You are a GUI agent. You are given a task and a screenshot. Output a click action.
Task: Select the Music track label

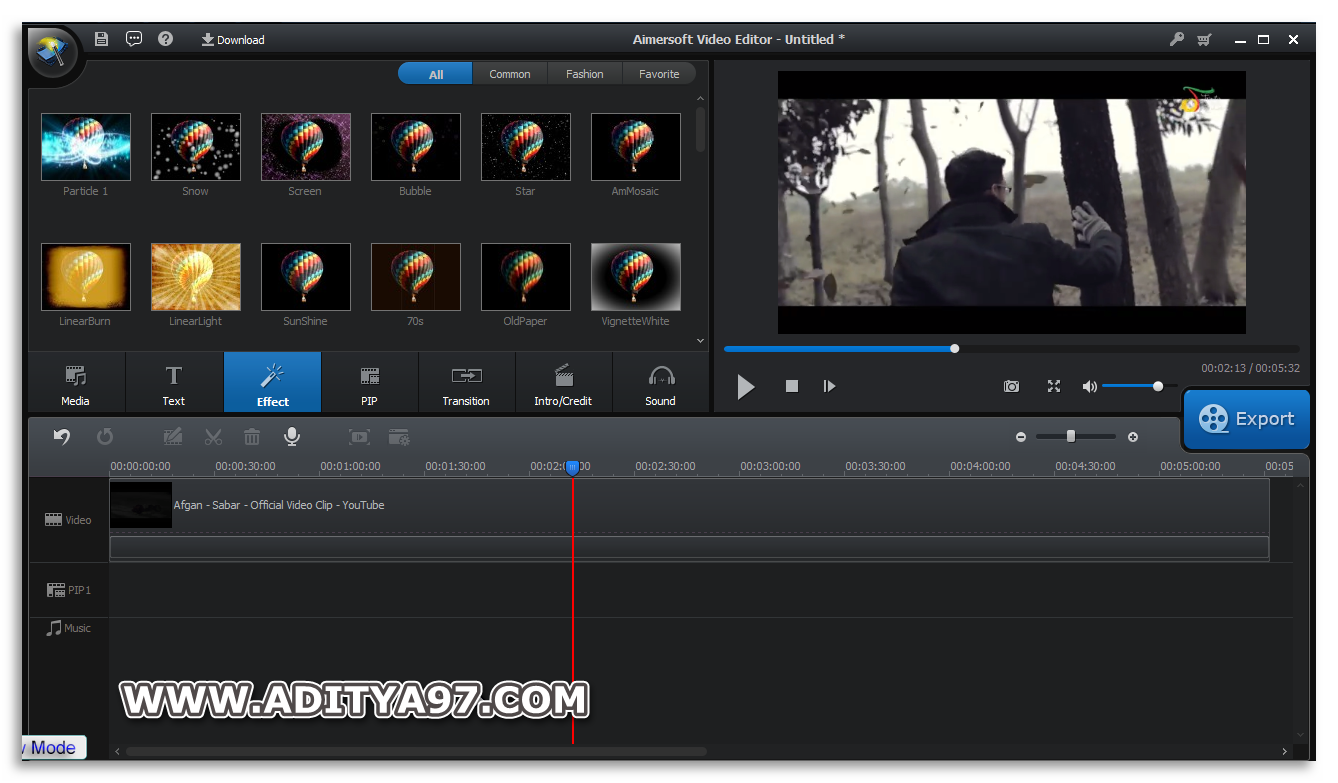pos(69,628)
